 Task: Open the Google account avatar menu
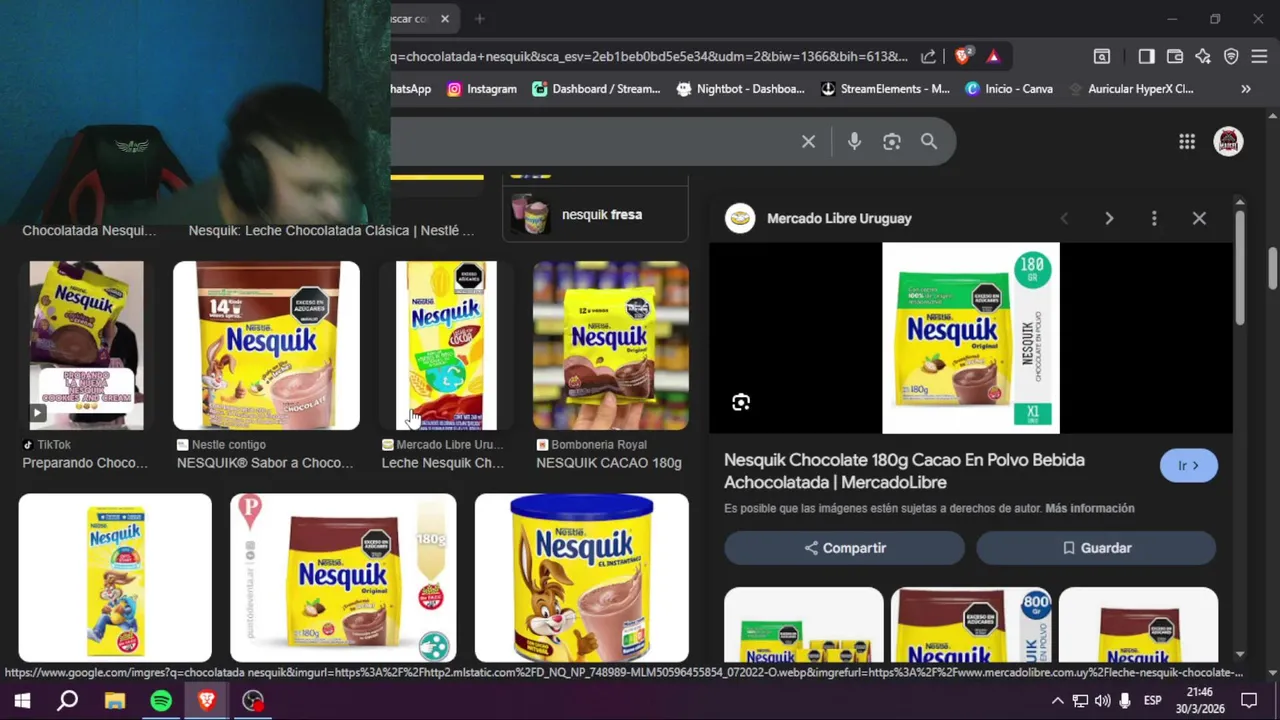tap(1228, 142)
